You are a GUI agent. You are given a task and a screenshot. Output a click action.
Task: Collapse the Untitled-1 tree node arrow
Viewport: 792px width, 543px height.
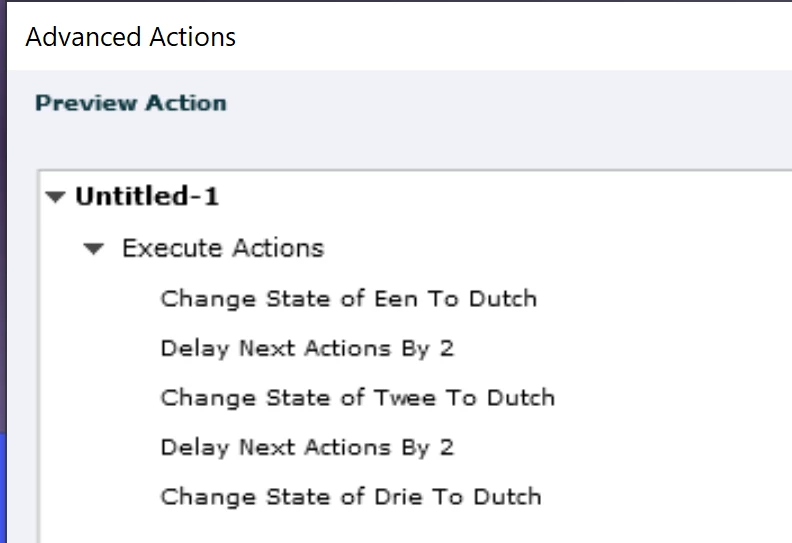(x=55, y=196)
